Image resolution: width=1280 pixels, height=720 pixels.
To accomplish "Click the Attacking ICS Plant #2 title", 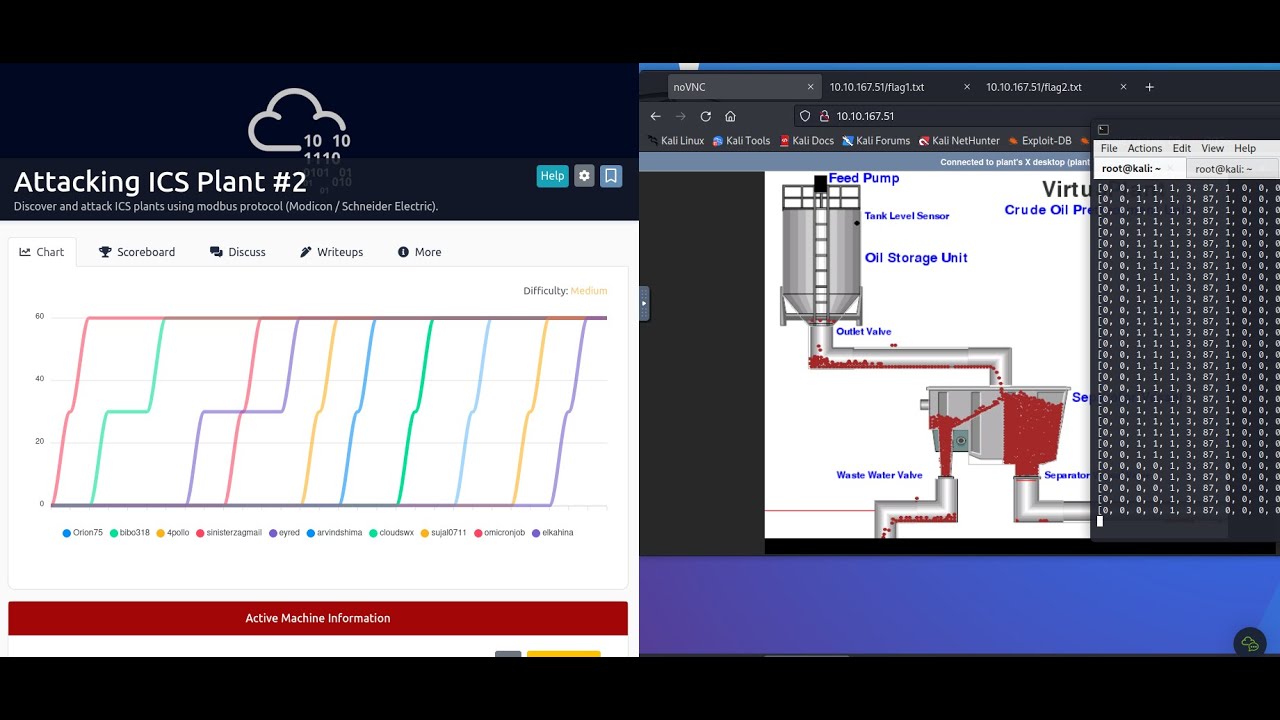I will (160, 182).
